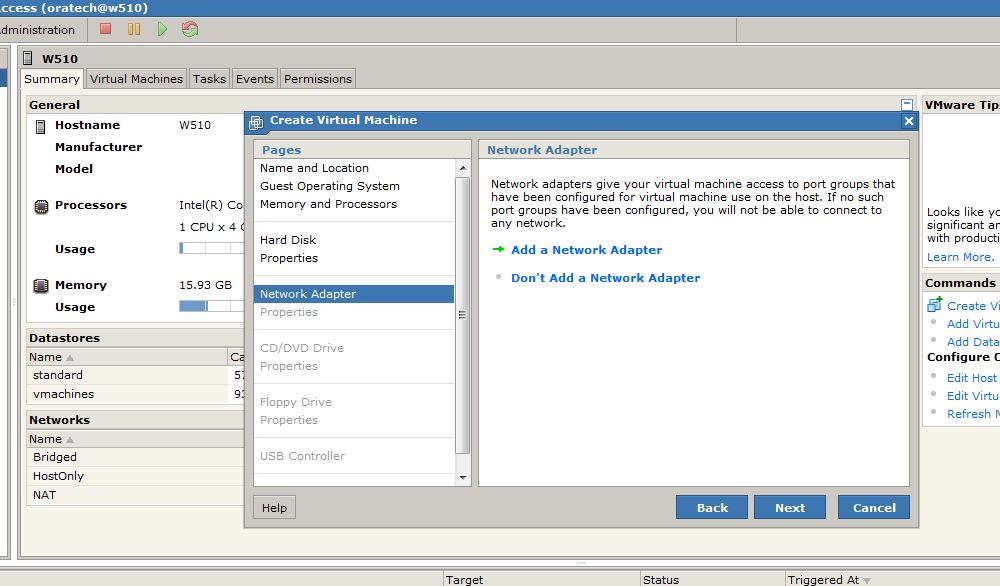Viewport: 1000px width, 586px height.
Task: Click the Create Virtual Machine dialog title icon
Action: tap(256, 120)
